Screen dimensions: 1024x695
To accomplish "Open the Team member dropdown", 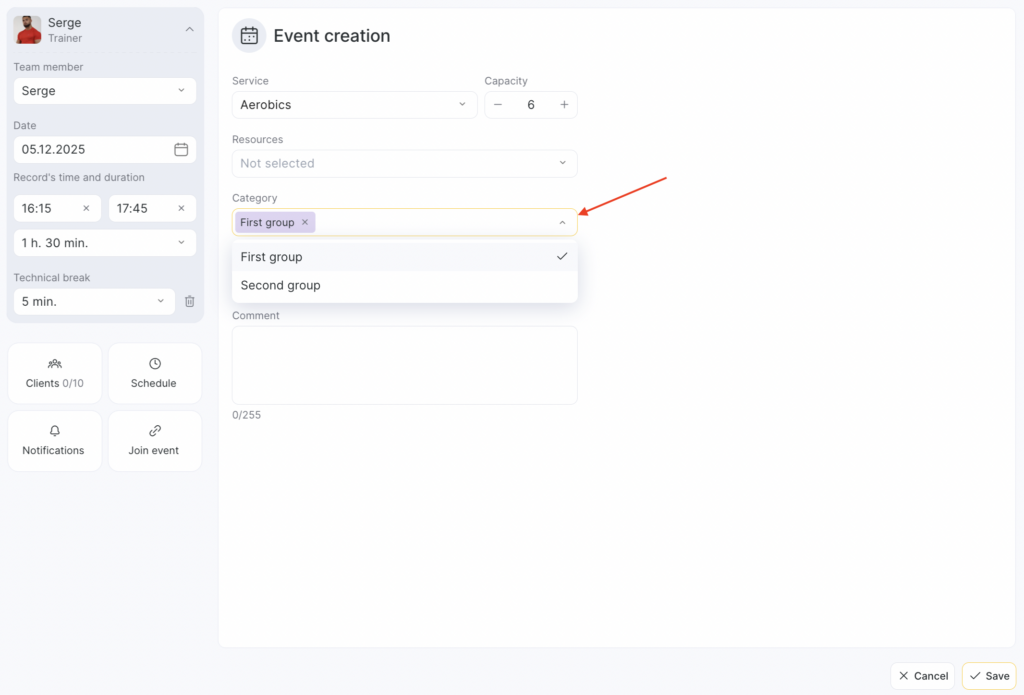I will pyautogui.click(x=104, y=91).
